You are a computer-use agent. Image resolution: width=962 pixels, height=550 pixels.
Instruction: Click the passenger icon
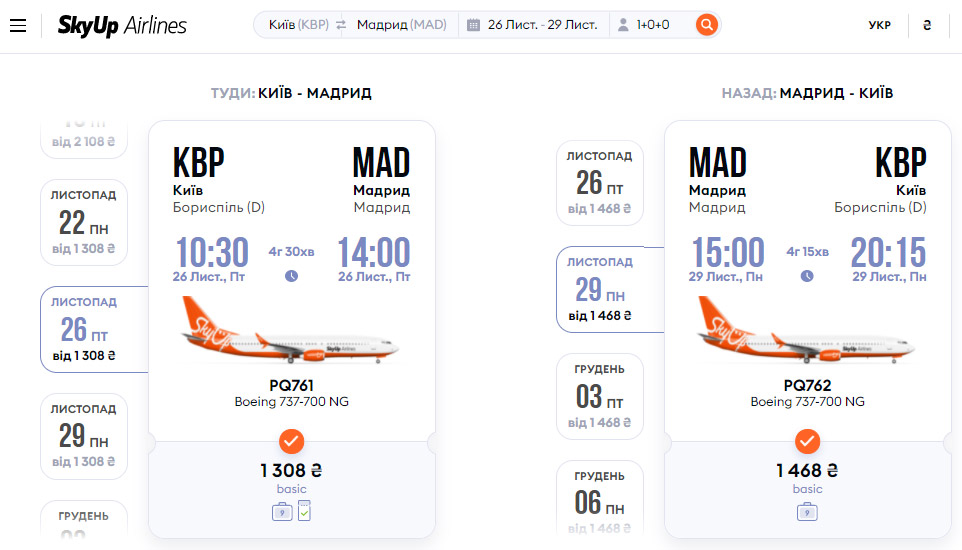click(623, 25)
